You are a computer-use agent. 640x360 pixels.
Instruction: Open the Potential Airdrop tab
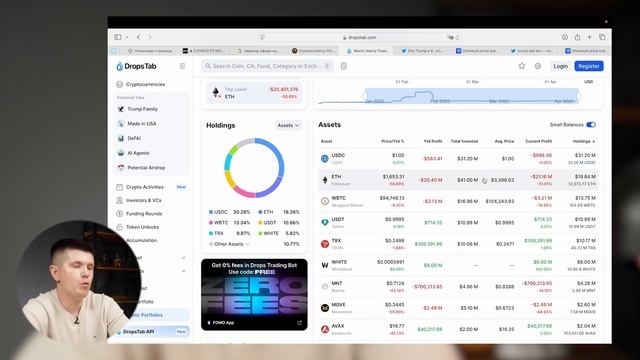(146, 168)
